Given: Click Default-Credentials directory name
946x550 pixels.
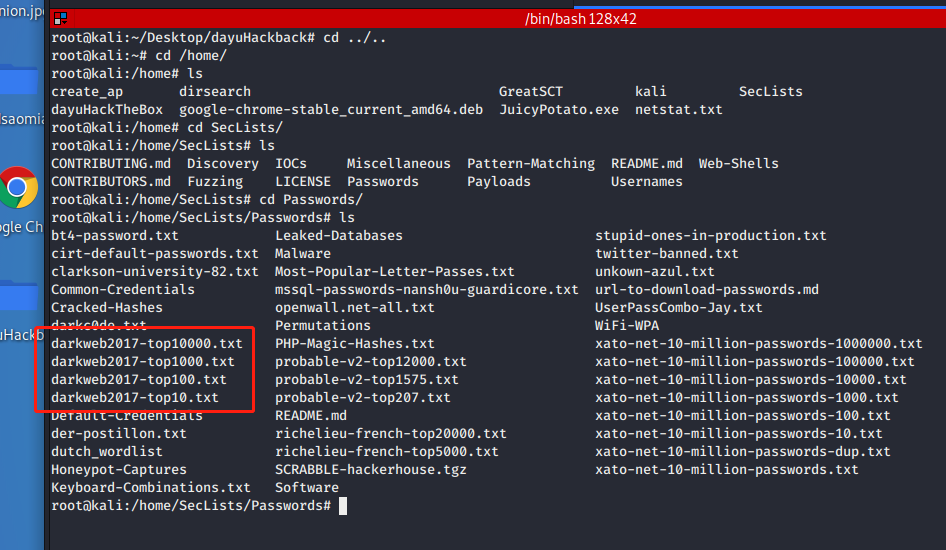Looking at the screenshot, I should [x=127, y=416].
